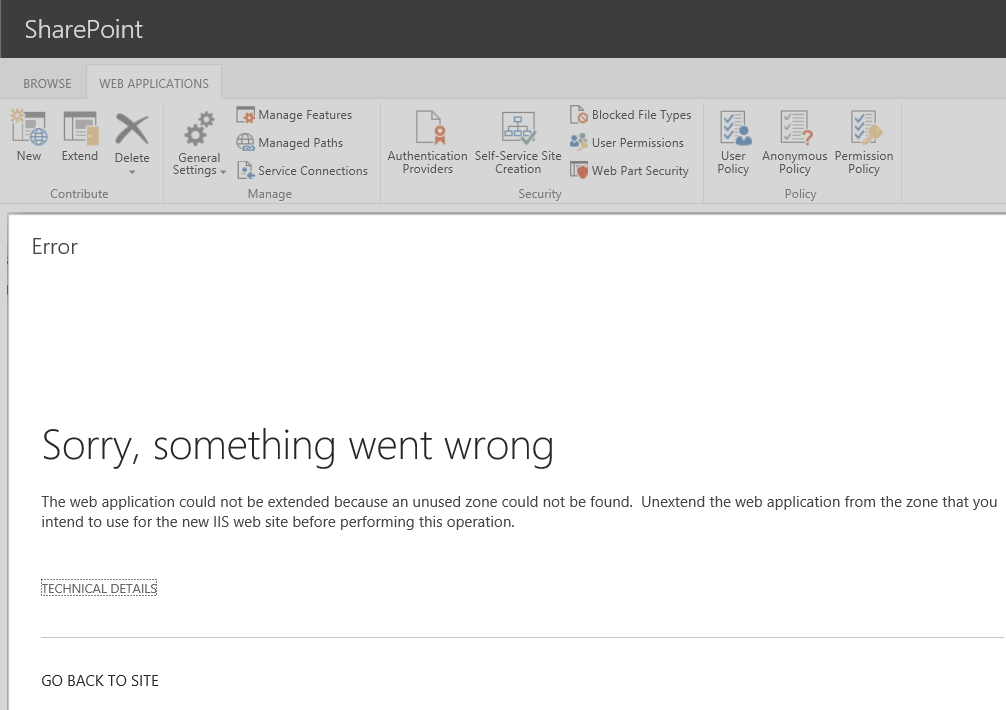Click the Service Connections label
The image size is (1006, 710).
point(313,171)
